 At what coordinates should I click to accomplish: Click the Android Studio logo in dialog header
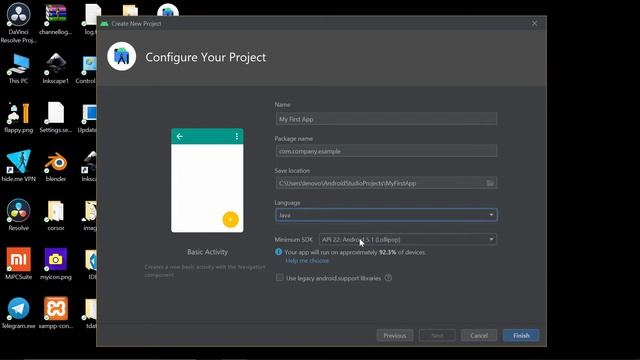[x=122, y=56]
